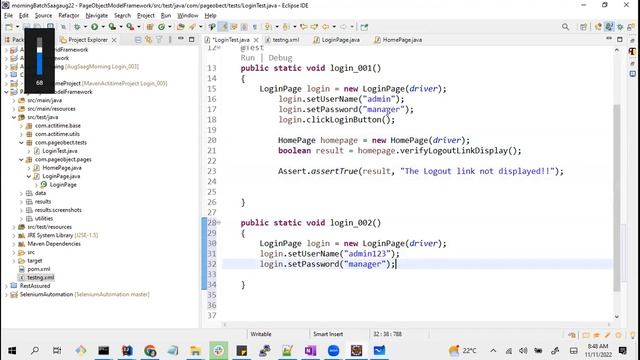Click the Run code lens link
The height and width of the screenshot is (360, 640).
(x=247, y=58)
